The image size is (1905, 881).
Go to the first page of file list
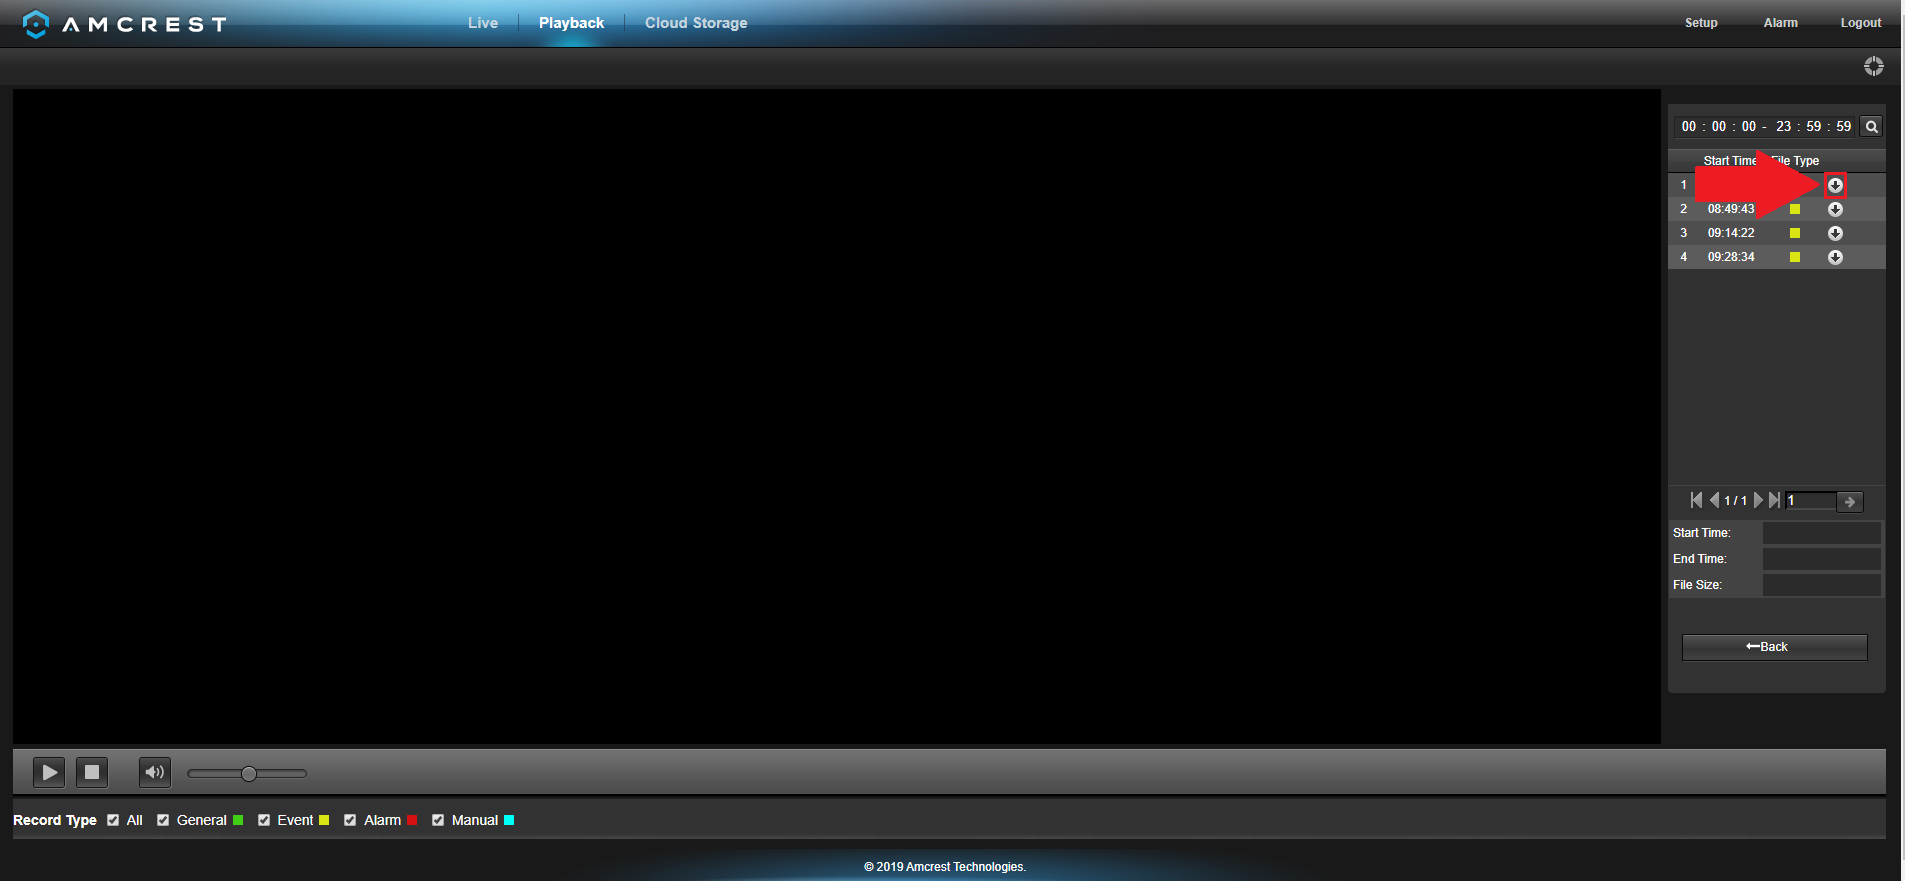click(x=1696, y=500)
